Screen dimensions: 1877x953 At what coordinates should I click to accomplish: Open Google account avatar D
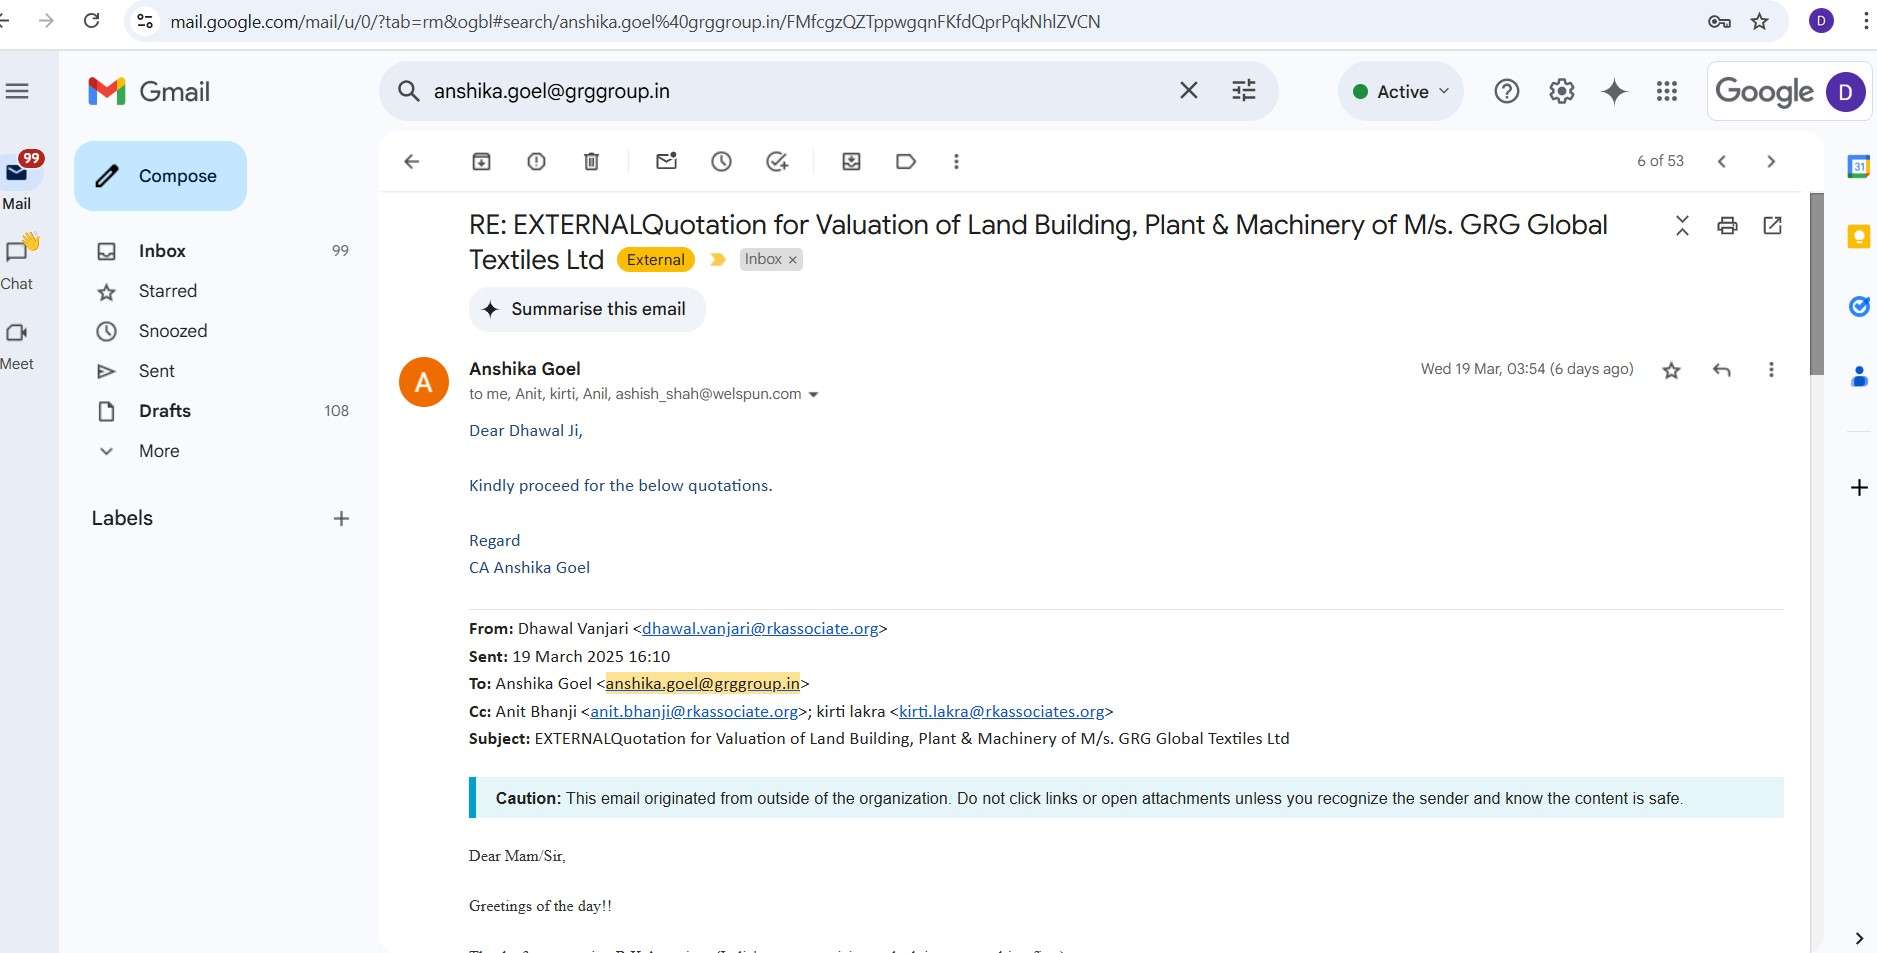(x=1845, y=92)
